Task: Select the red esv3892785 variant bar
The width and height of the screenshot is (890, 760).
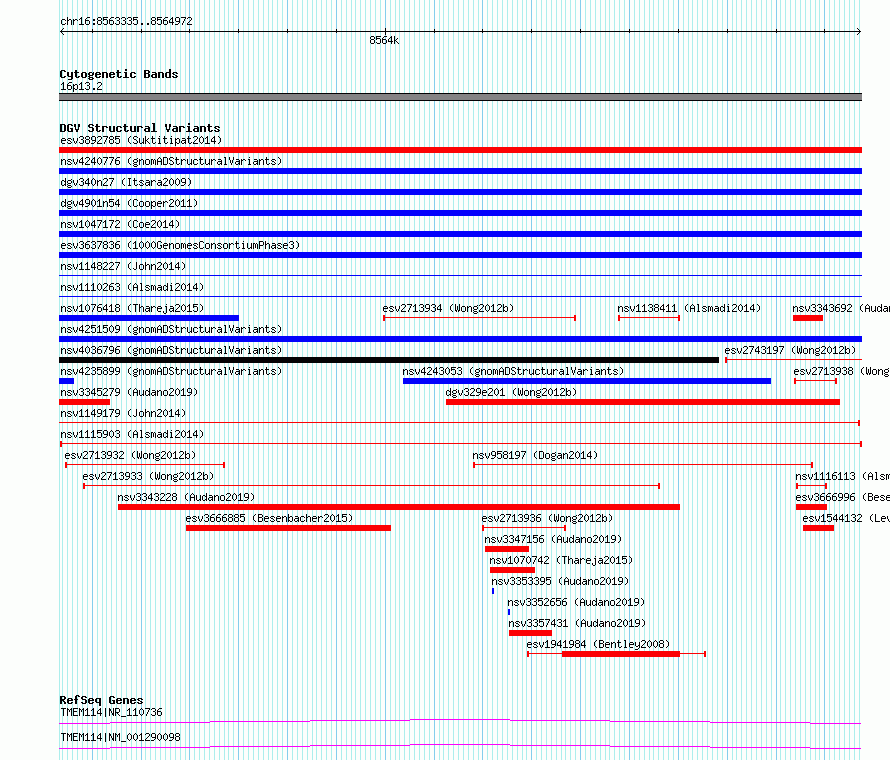Action: [x=460, y=150]
